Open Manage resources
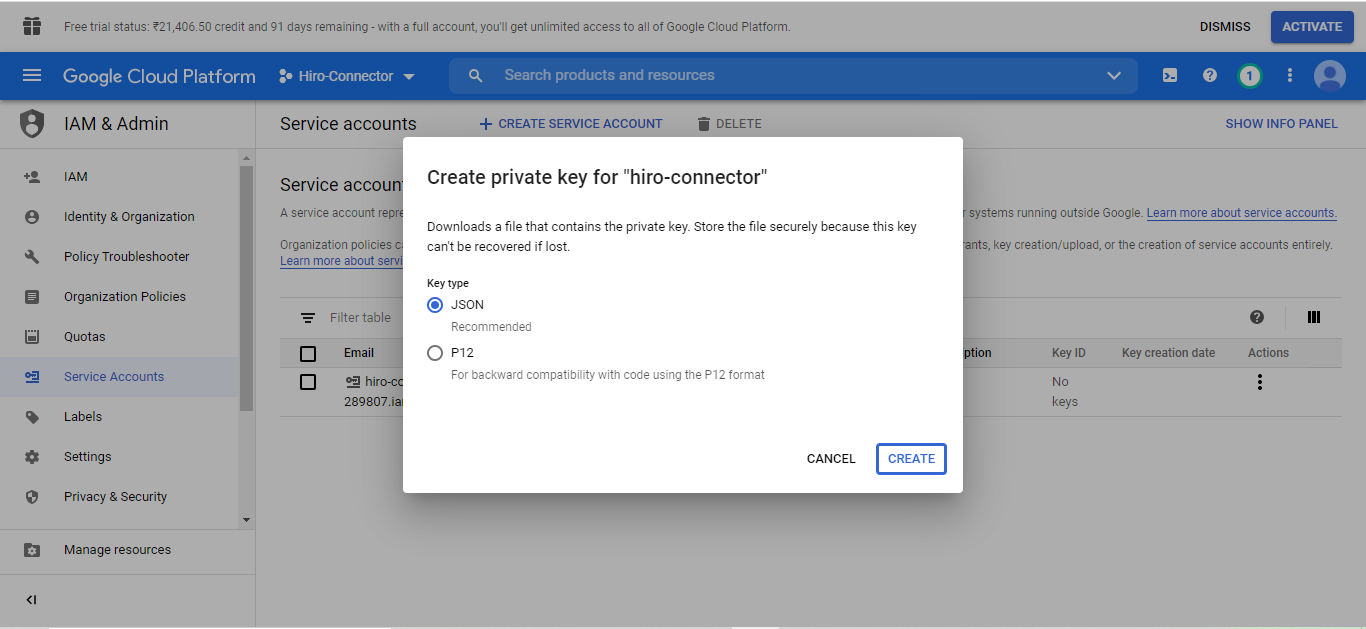1366x629 pixels. click(x=117, y=550)
